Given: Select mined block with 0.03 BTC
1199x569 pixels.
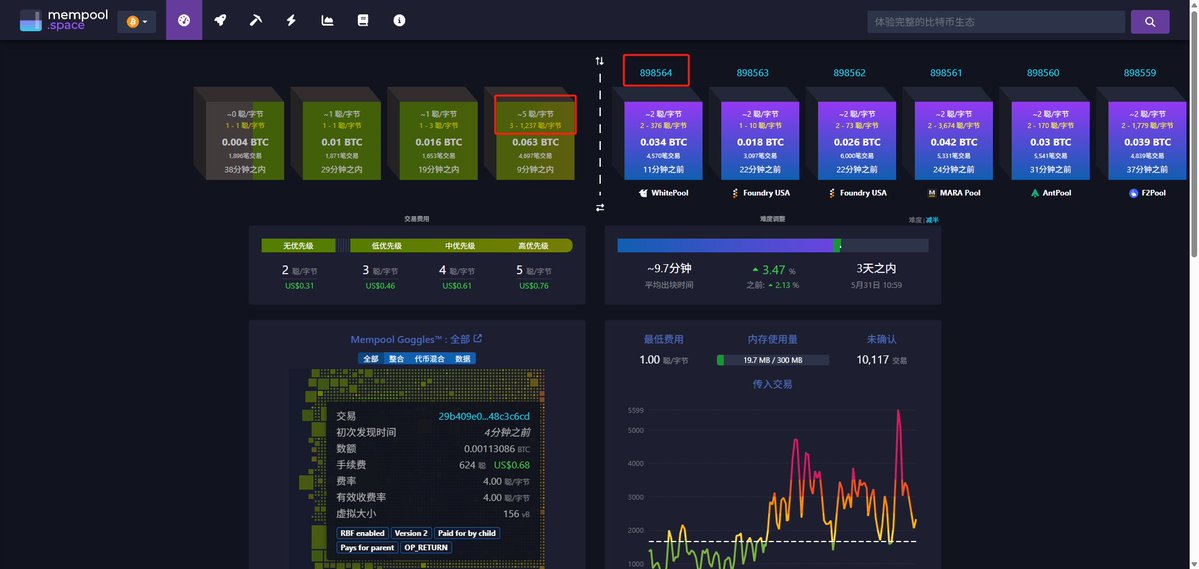Looking at the screenshot, I should [x=1051, y=141].
